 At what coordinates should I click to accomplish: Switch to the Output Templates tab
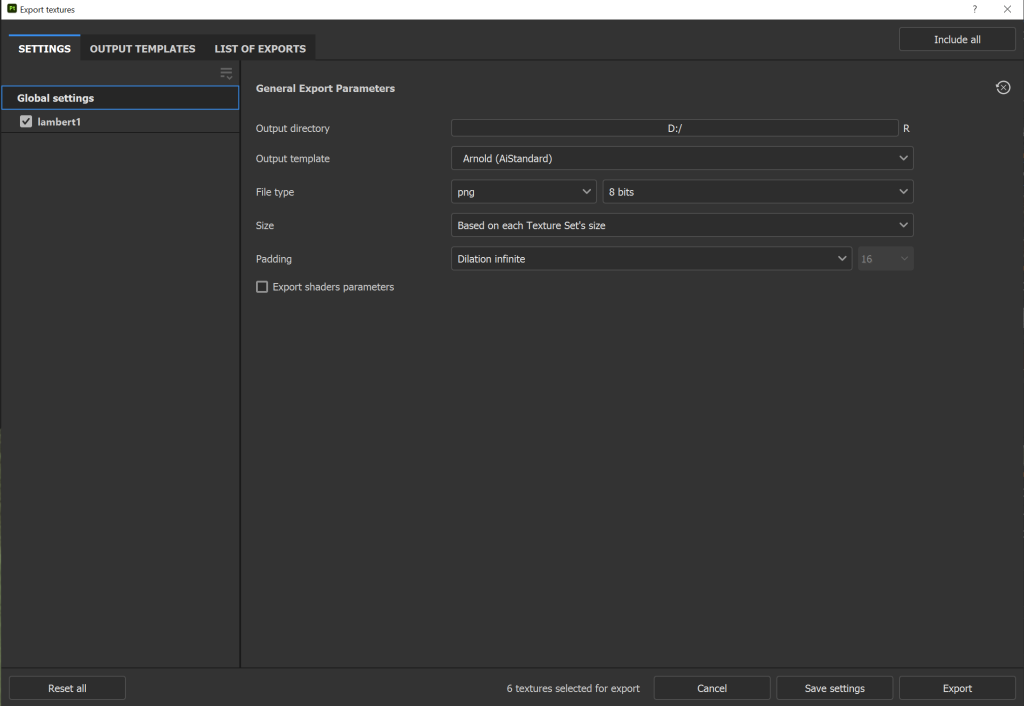[143, 49]
